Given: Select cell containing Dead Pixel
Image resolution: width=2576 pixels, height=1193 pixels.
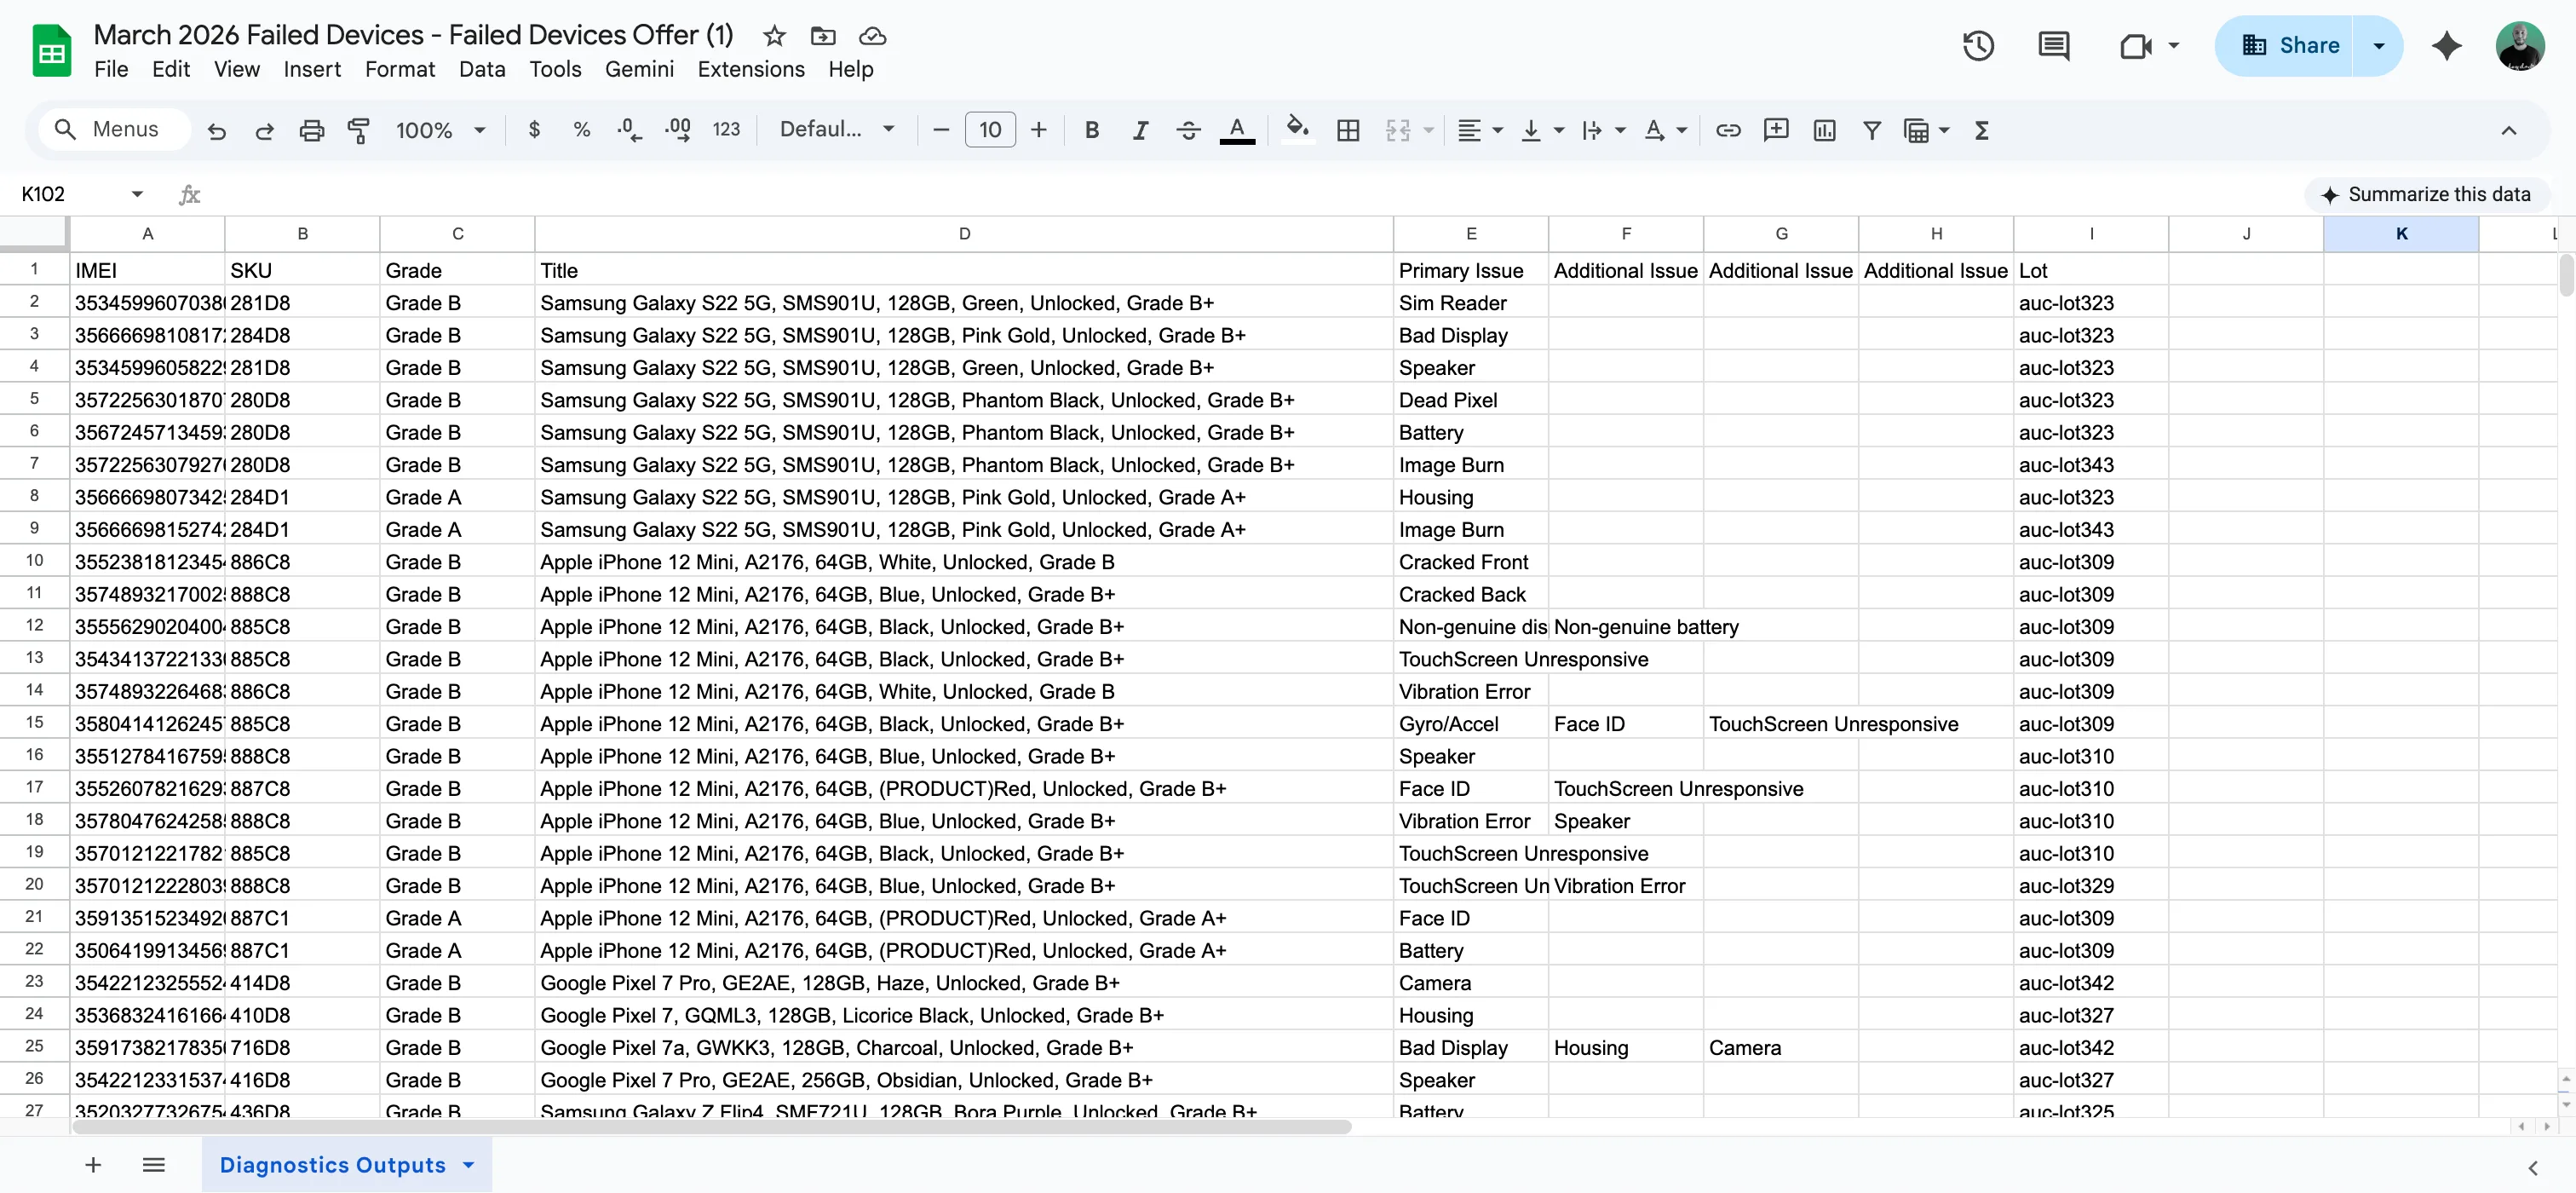Looking at the screenshot, I should click(1470, 400).
